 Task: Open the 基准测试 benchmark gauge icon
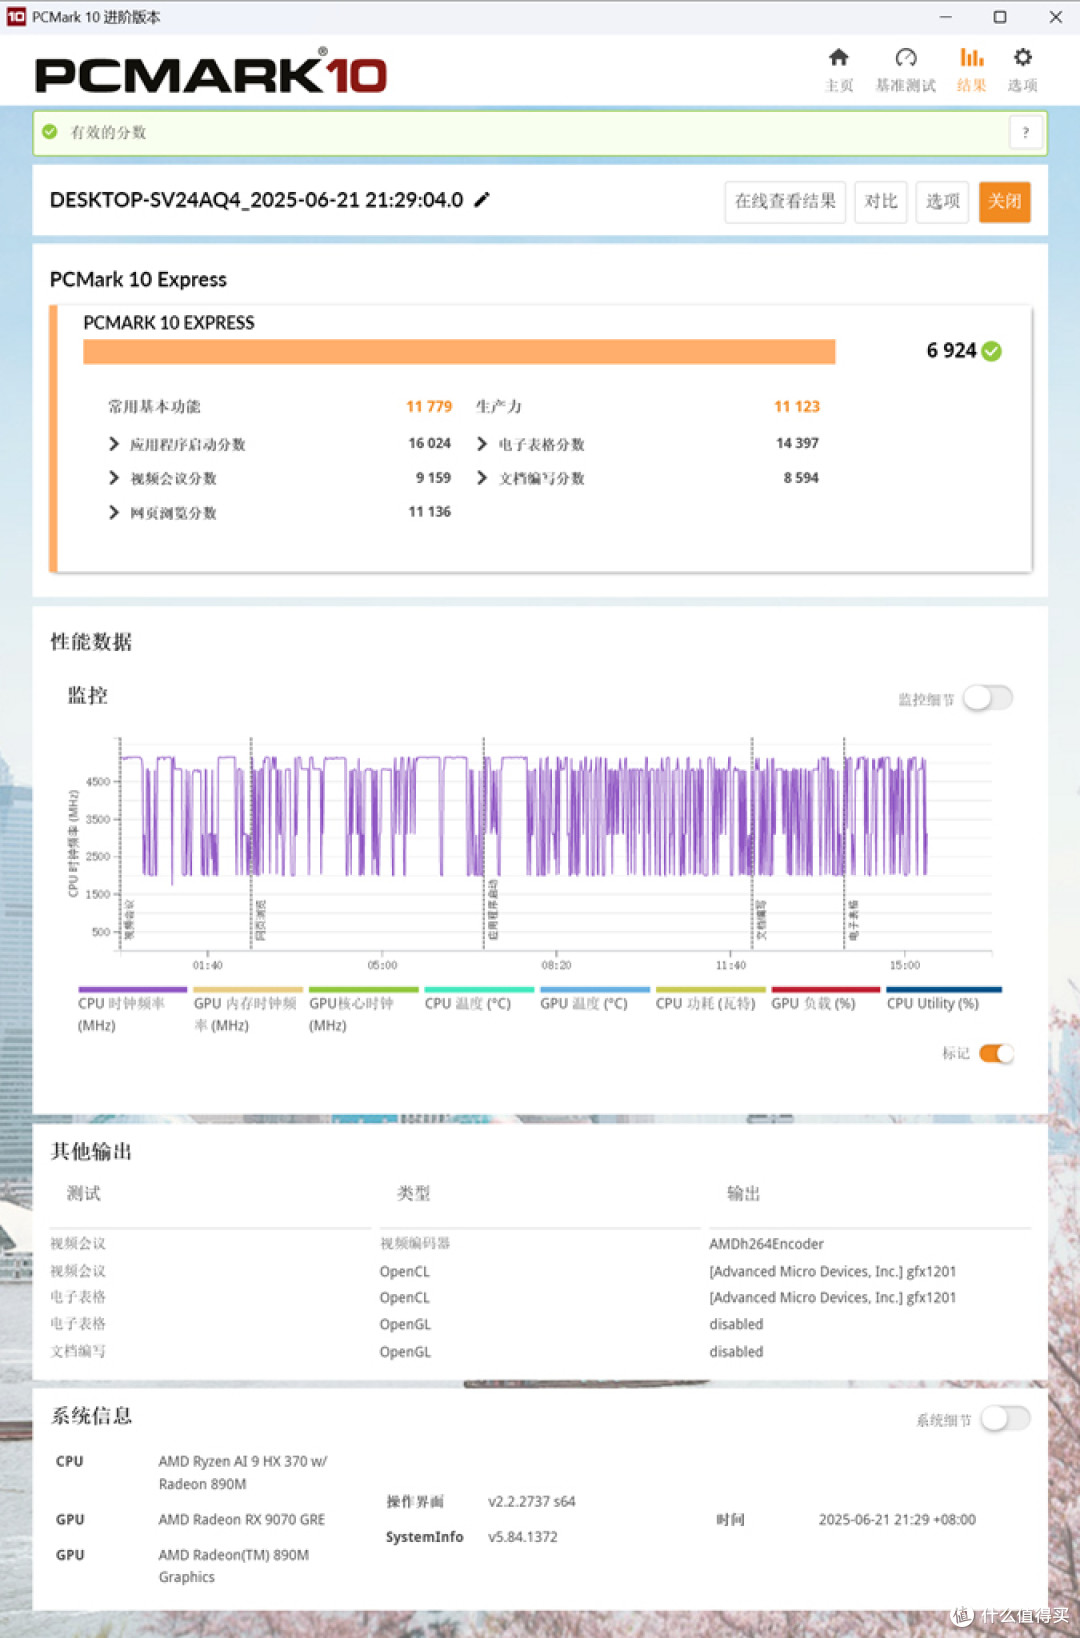click(x=906, y=58)
